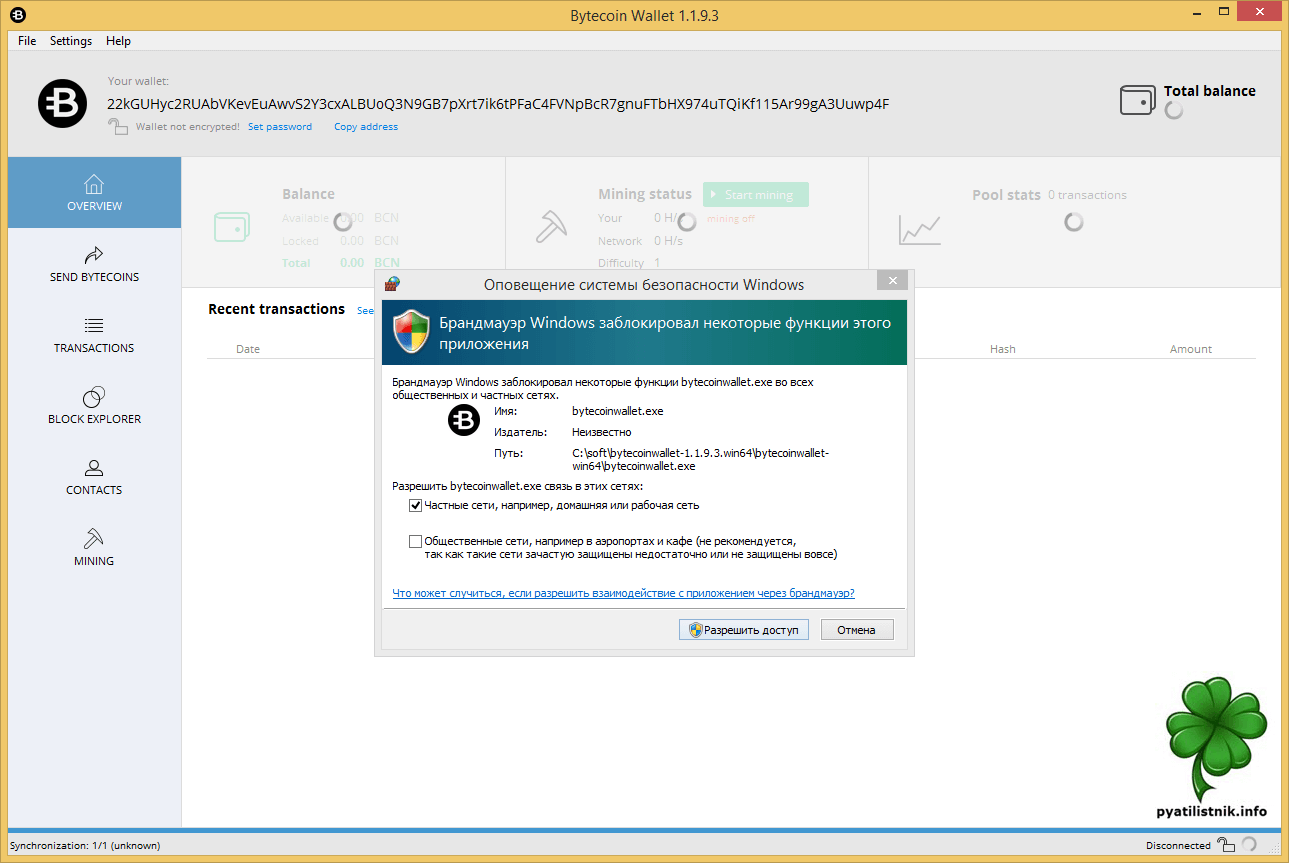The image size is (1289, 863).
Task: Toggle the private networks checkbox (Частные сети)
Action: [x=416, y=506]
